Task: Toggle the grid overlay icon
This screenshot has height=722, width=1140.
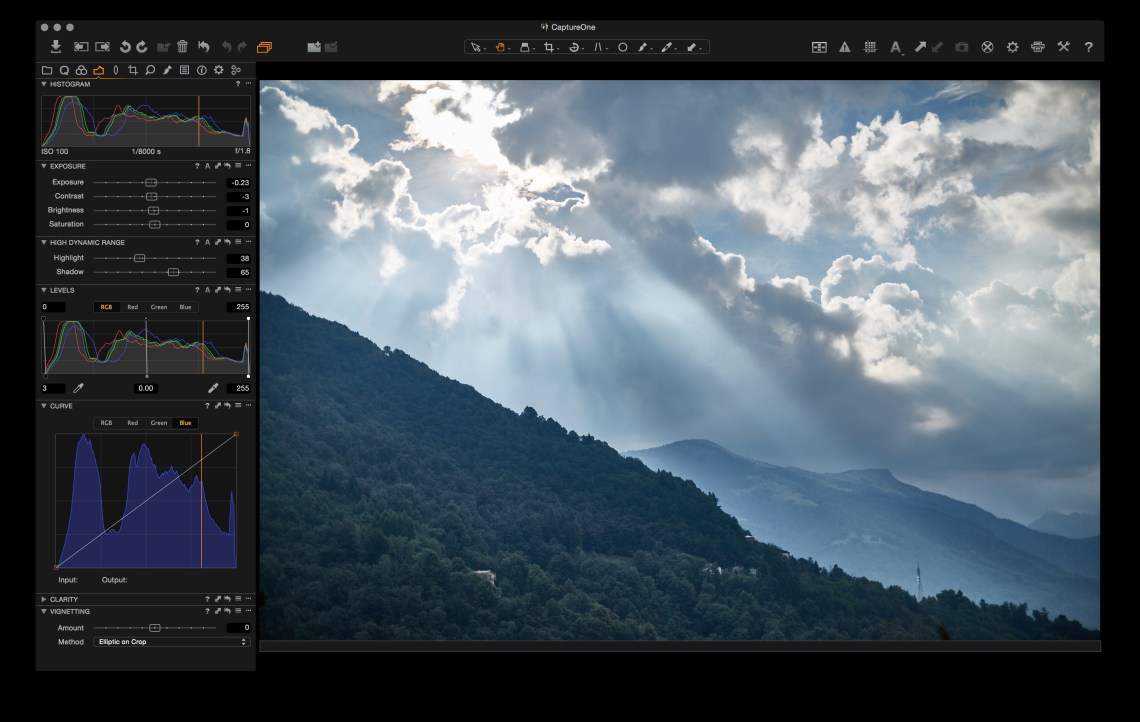Action: coord(870,47)
